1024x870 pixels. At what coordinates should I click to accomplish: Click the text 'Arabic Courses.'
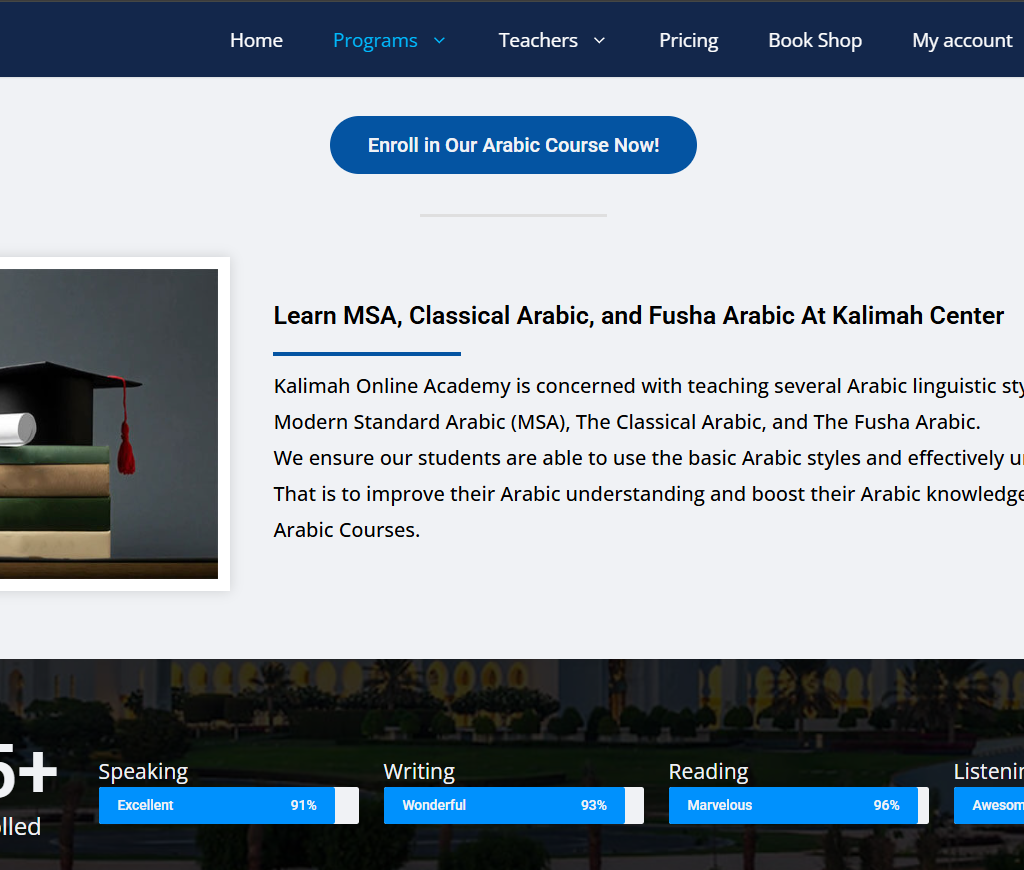click(x=347, y=530)
